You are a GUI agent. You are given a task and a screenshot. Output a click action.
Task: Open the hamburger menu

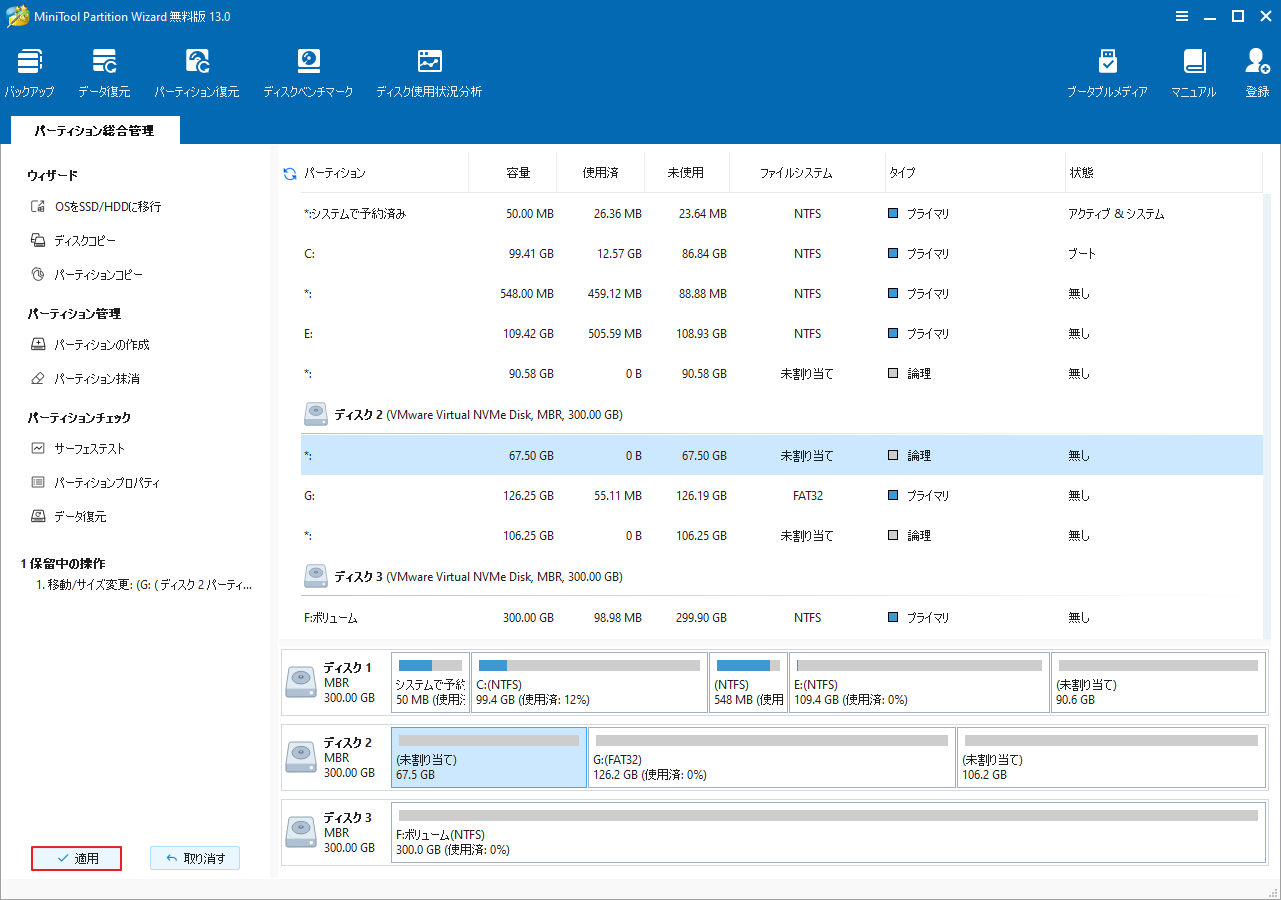pyautogui.click(x=1182, y=16)
